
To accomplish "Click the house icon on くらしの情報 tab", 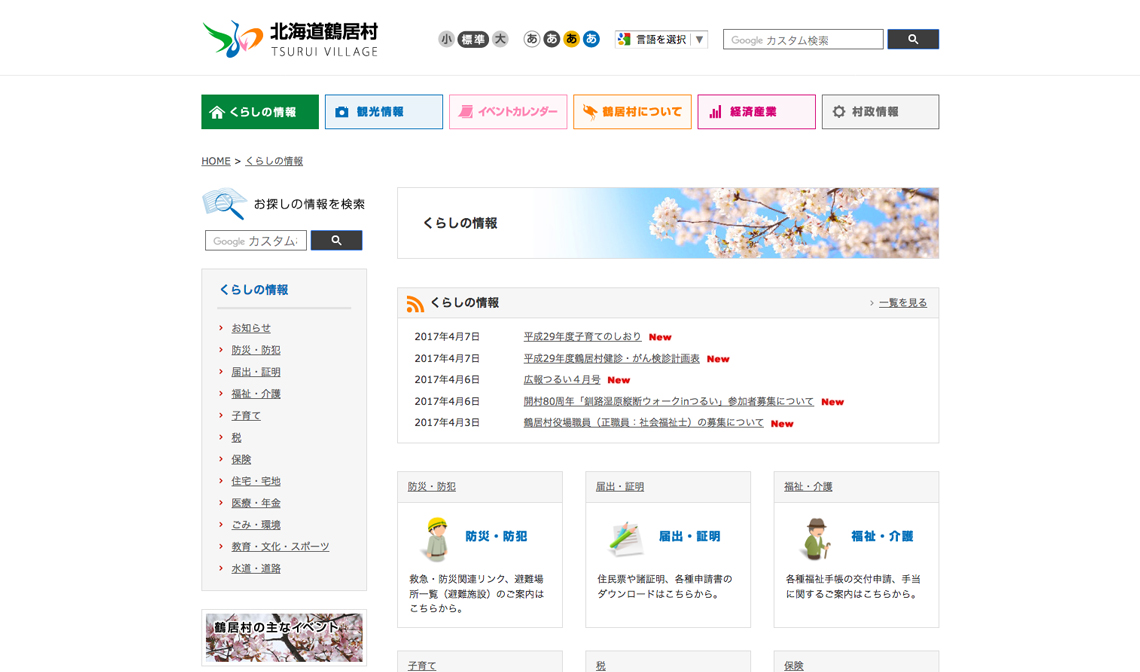I will click(x=217, y=112).
